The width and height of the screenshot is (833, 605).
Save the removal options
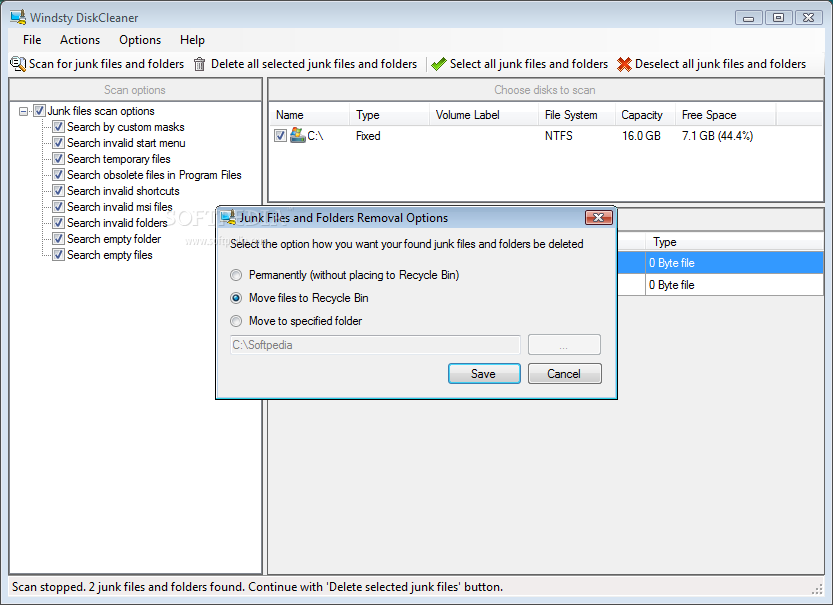tap(484, 373)
